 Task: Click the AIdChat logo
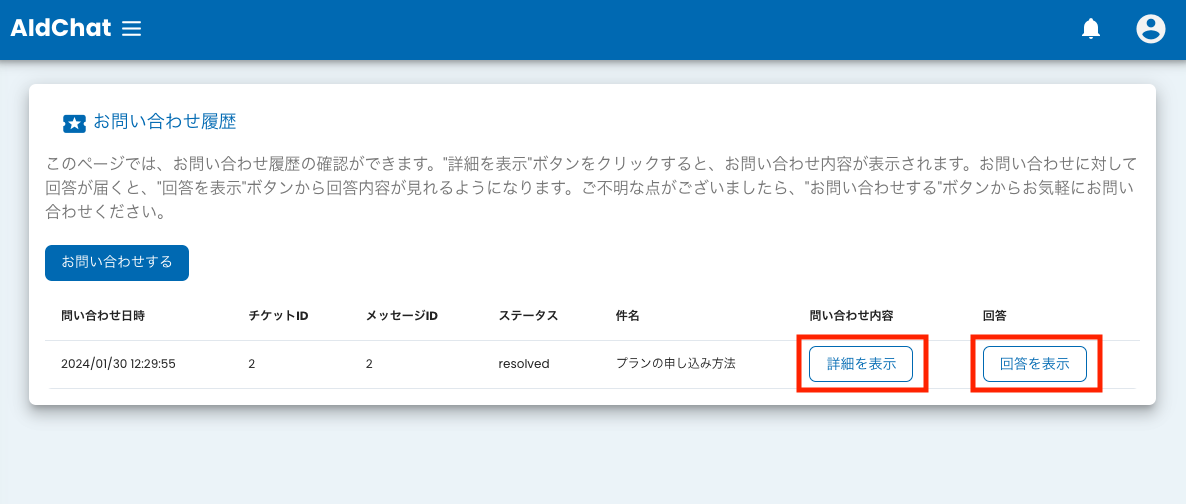(x=60, y=29)
